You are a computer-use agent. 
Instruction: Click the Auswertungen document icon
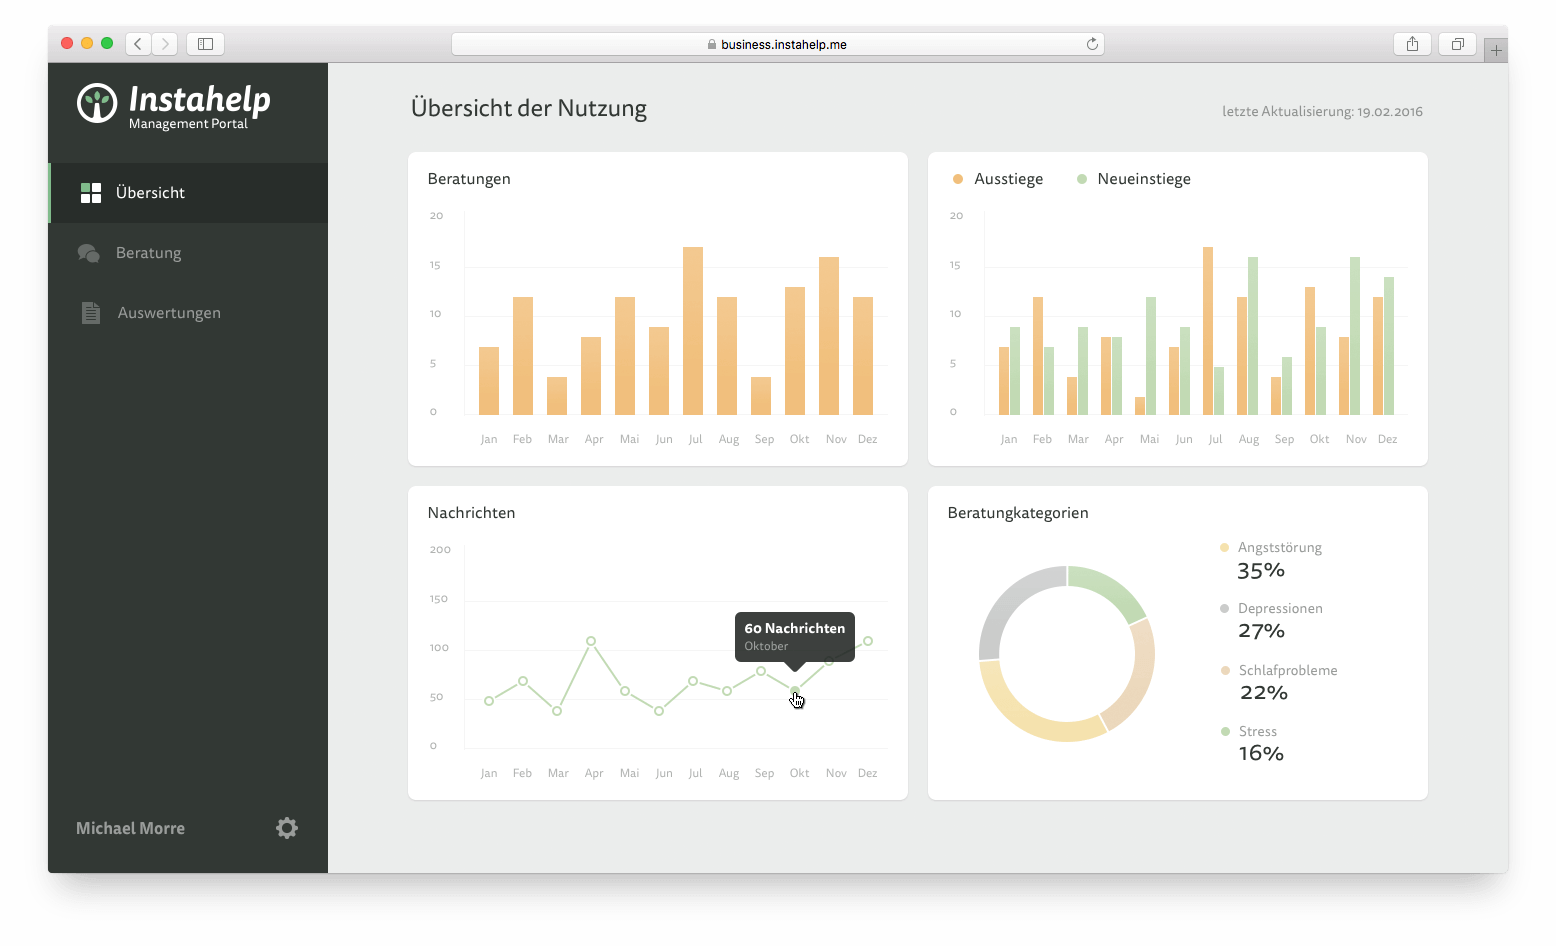coord(91,313)
